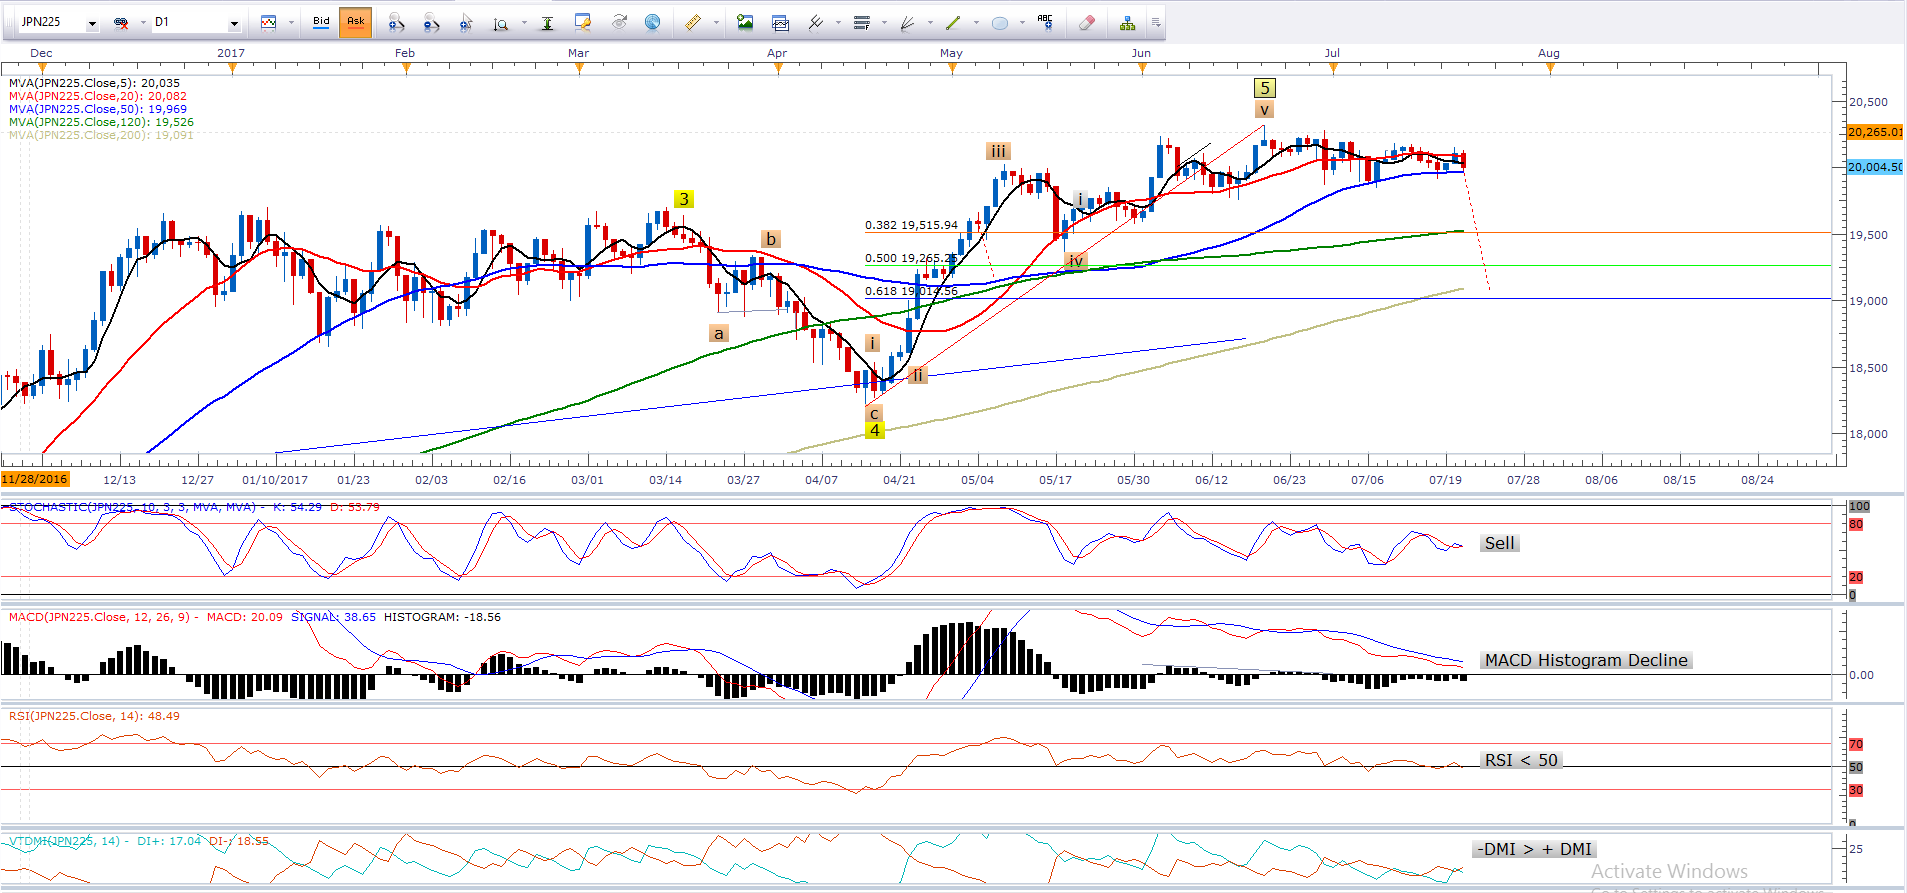Click the orange 20,265 price level marker
The height and width of the screenshot is (893, 1907).
click(x=1874, y=132)
